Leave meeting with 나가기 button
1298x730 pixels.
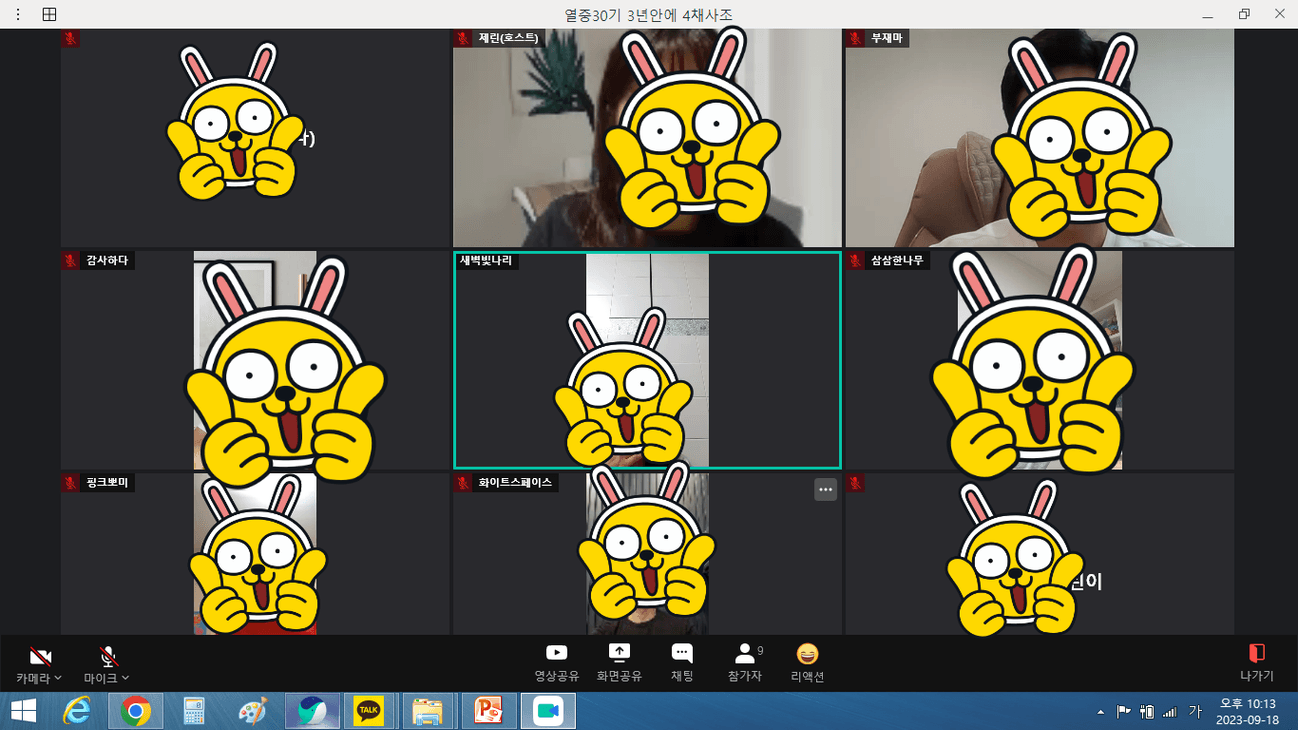click(x=1257, y=663)
